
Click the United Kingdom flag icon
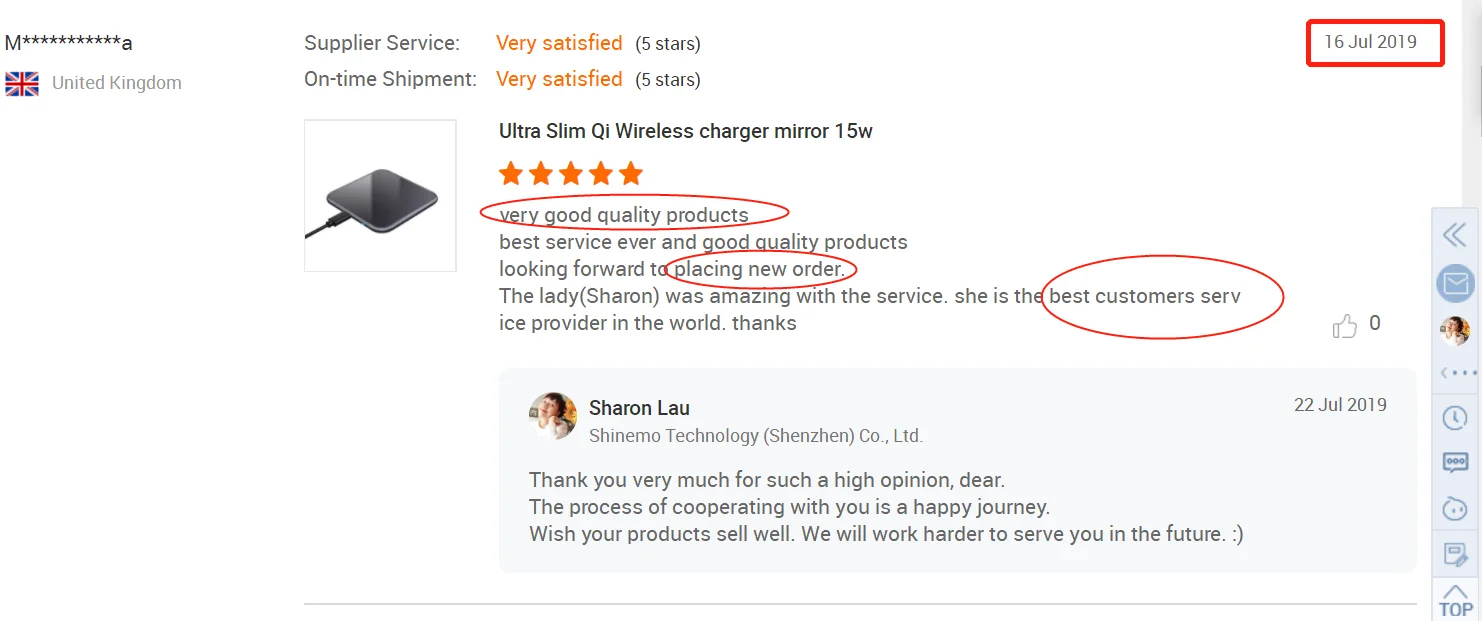click(22, 83)
